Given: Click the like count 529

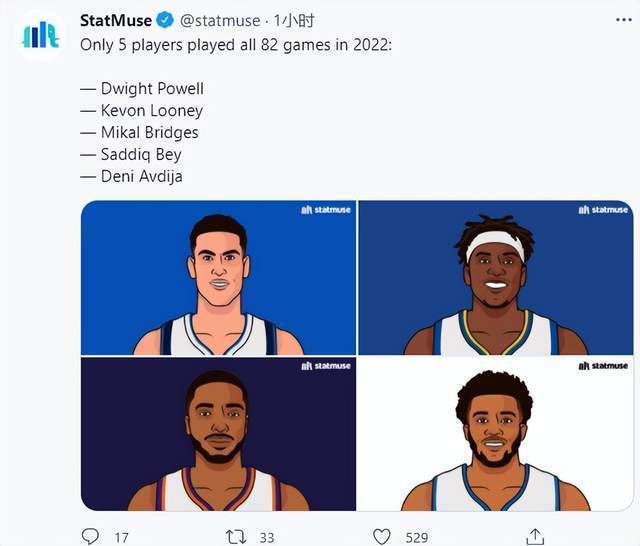Looking at the screenshot, I should [417, 537].
